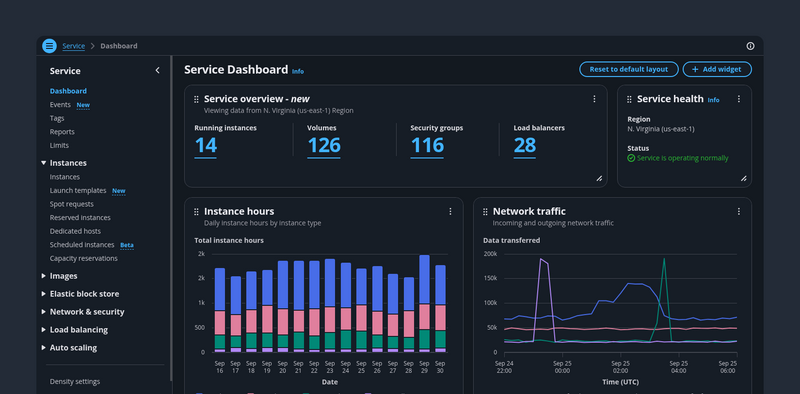Screen dimensions: 800x394
Task: Expand the Images navigation section
Action: [x=43, y=276]
